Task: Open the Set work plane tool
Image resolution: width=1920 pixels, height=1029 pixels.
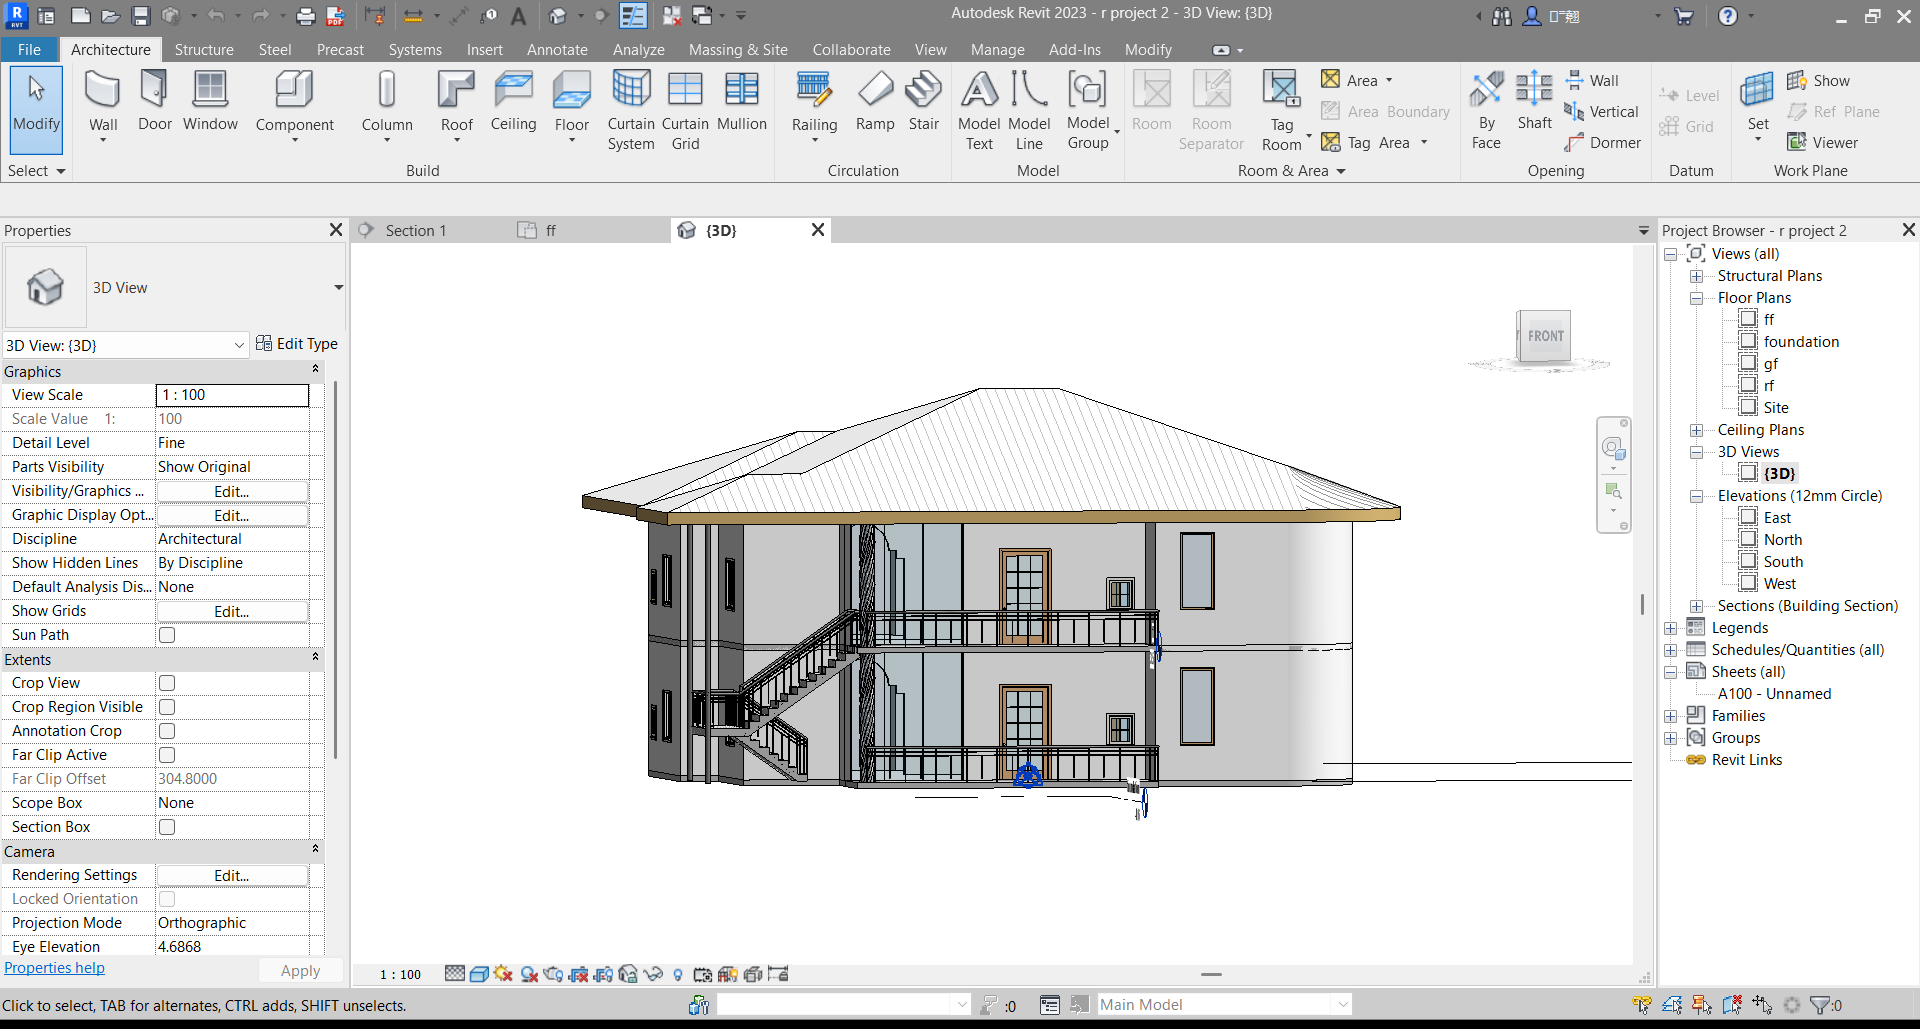Action: point(1758,107)
